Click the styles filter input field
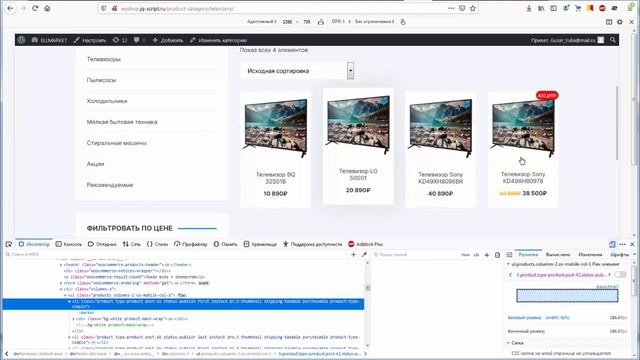Screen dimensions: 640x360 [x=414, y=254]
